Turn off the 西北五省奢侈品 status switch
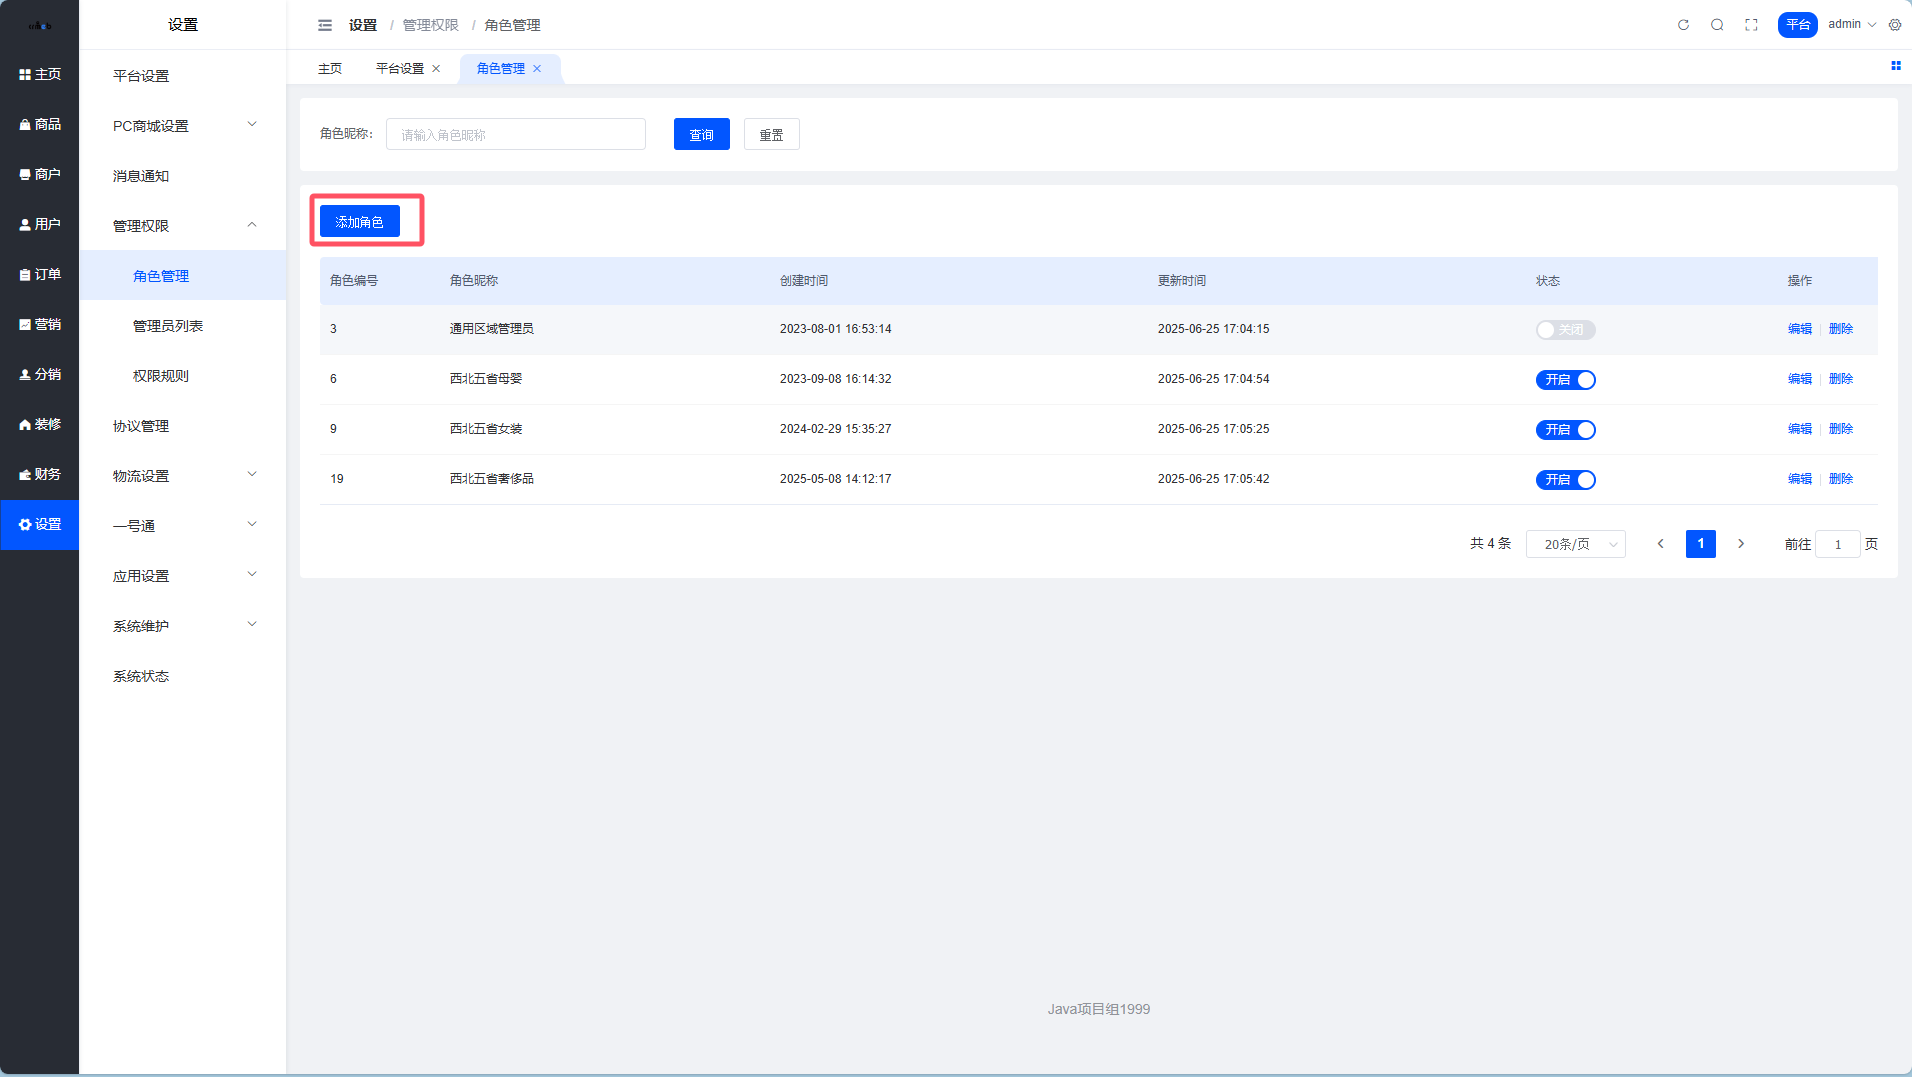Image resolution: width=1912 pixels, height=1077 pixels. [1565, 480]
